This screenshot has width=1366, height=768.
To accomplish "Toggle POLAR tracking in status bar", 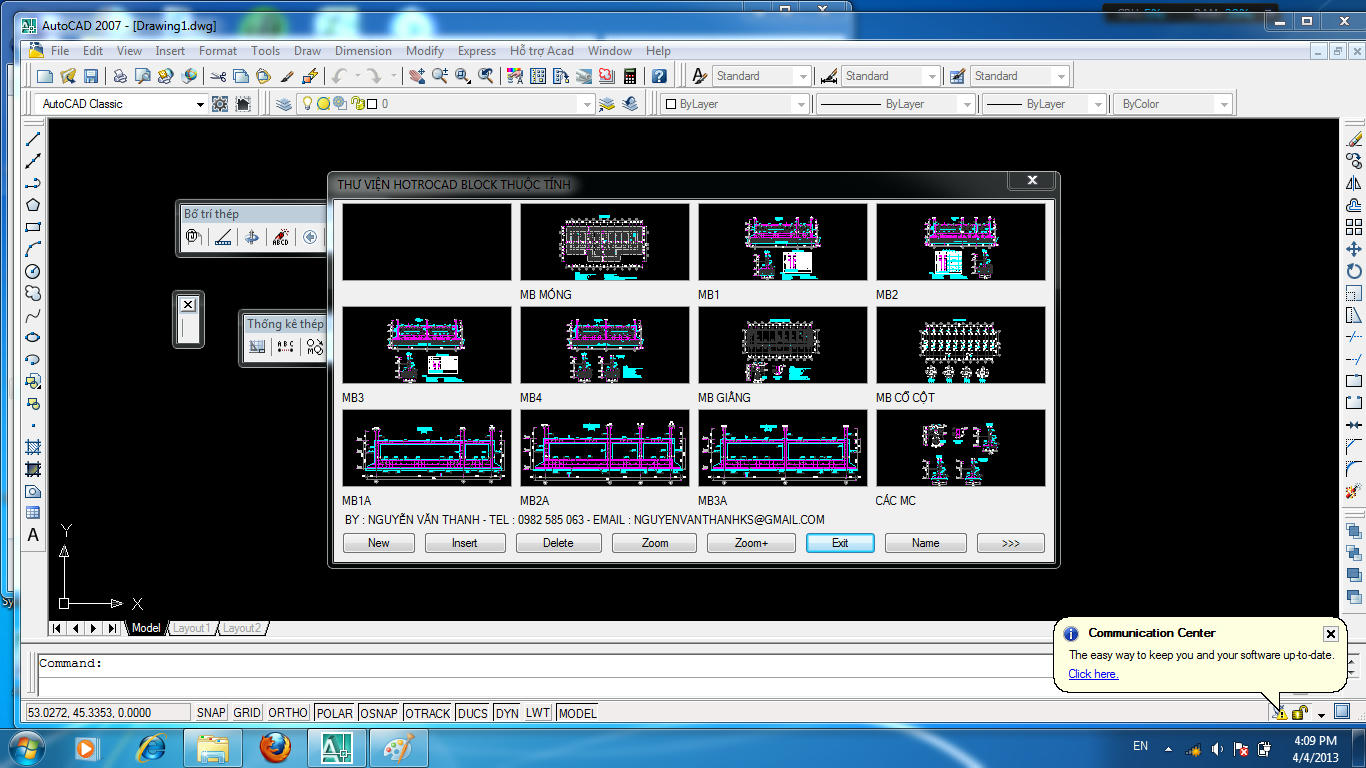I will pyautogui.click(x=335, y=713).
